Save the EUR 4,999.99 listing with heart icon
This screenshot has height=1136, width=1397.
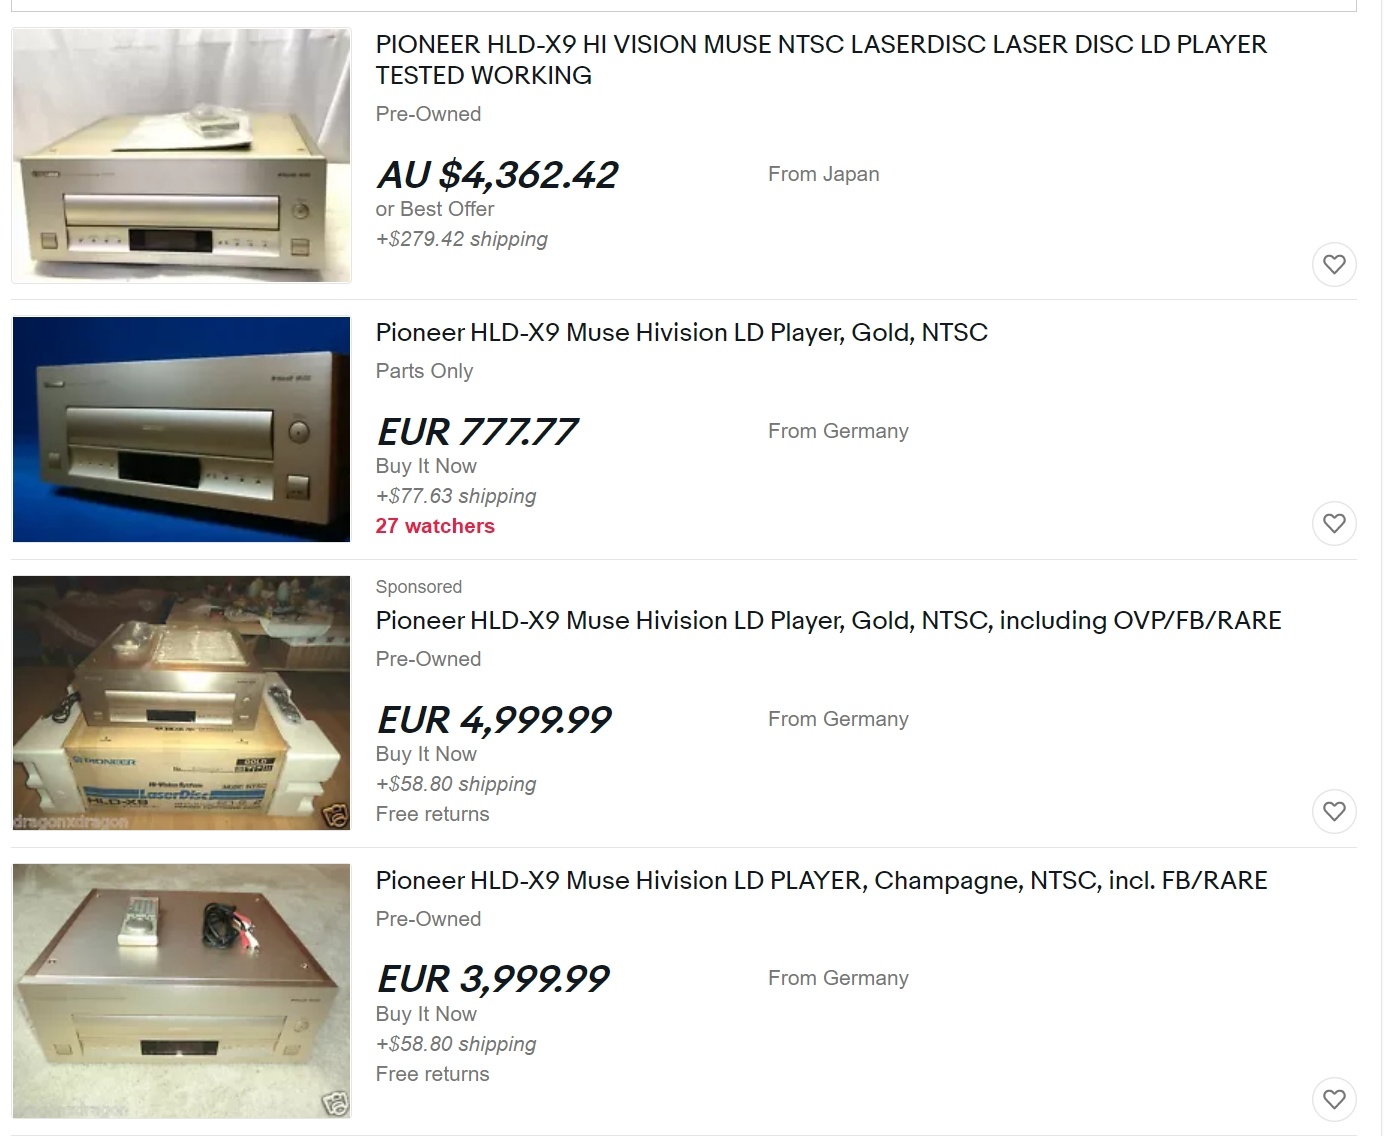(1334, 811)
